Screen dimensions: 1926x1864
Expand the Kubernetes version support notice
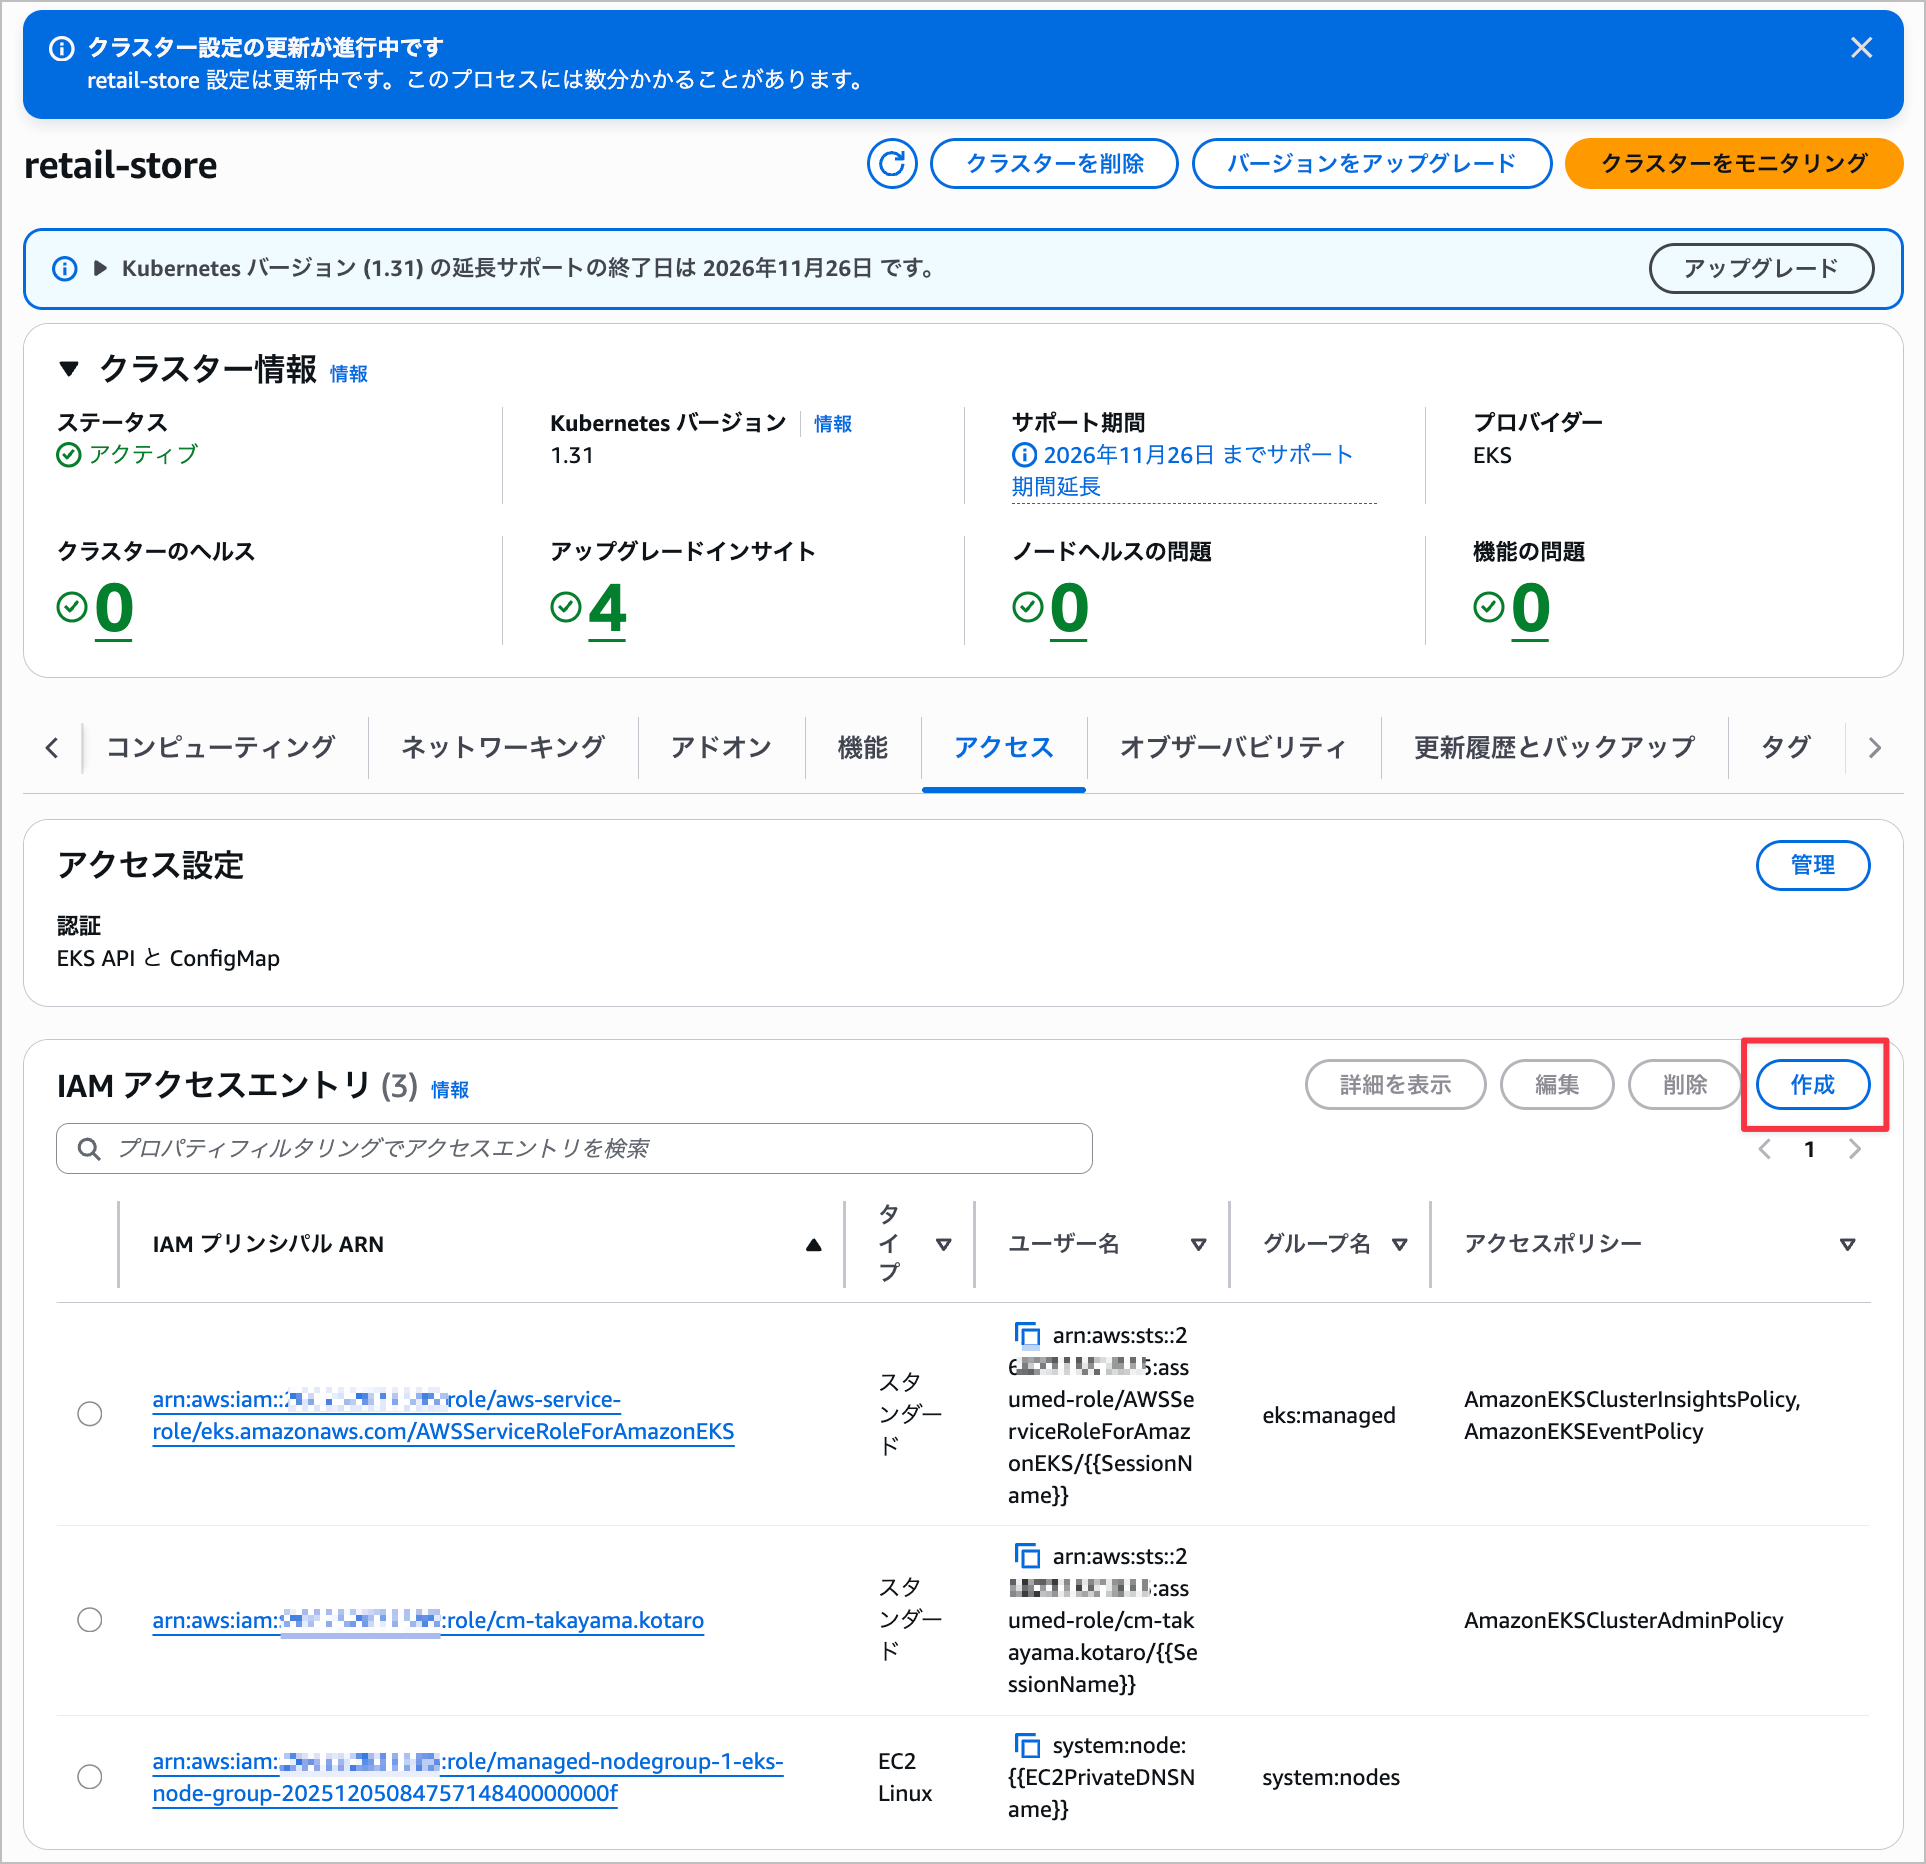click(x=100, y=268)
